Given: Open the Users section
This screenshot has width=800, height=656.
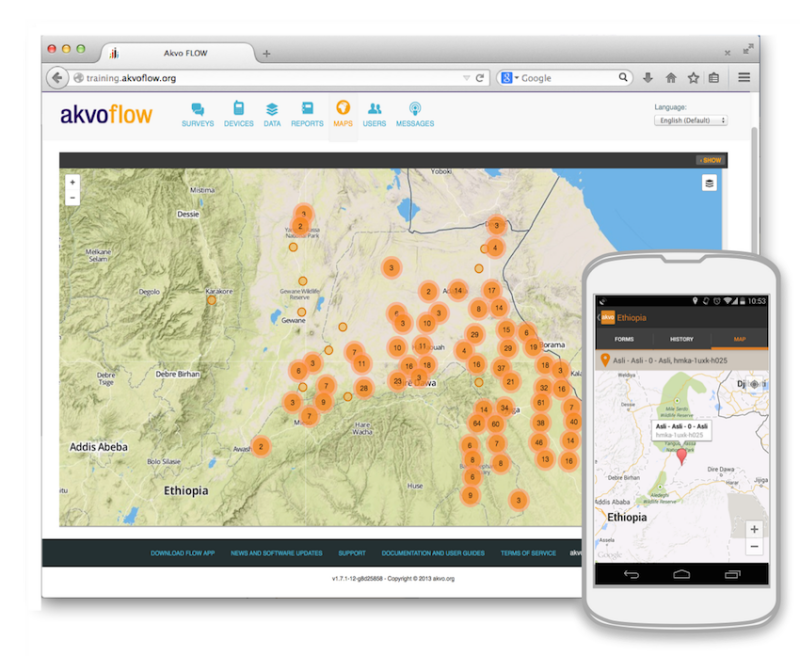Looking at the screenshot, I should (x=374, y=114).
